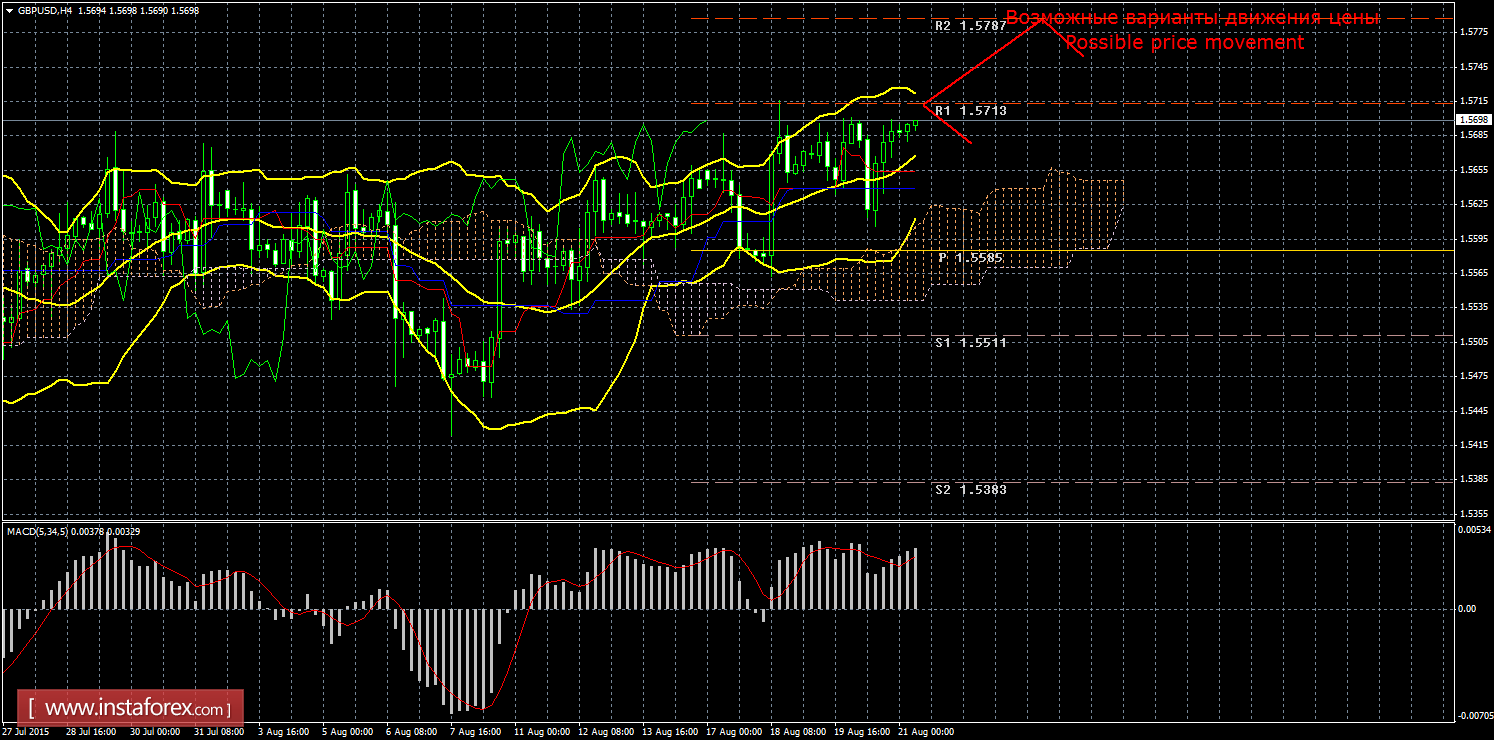This screenshot has width=1494, height=740.
Task: Click the S1 1.5511 support label
Action: point(971,342)
